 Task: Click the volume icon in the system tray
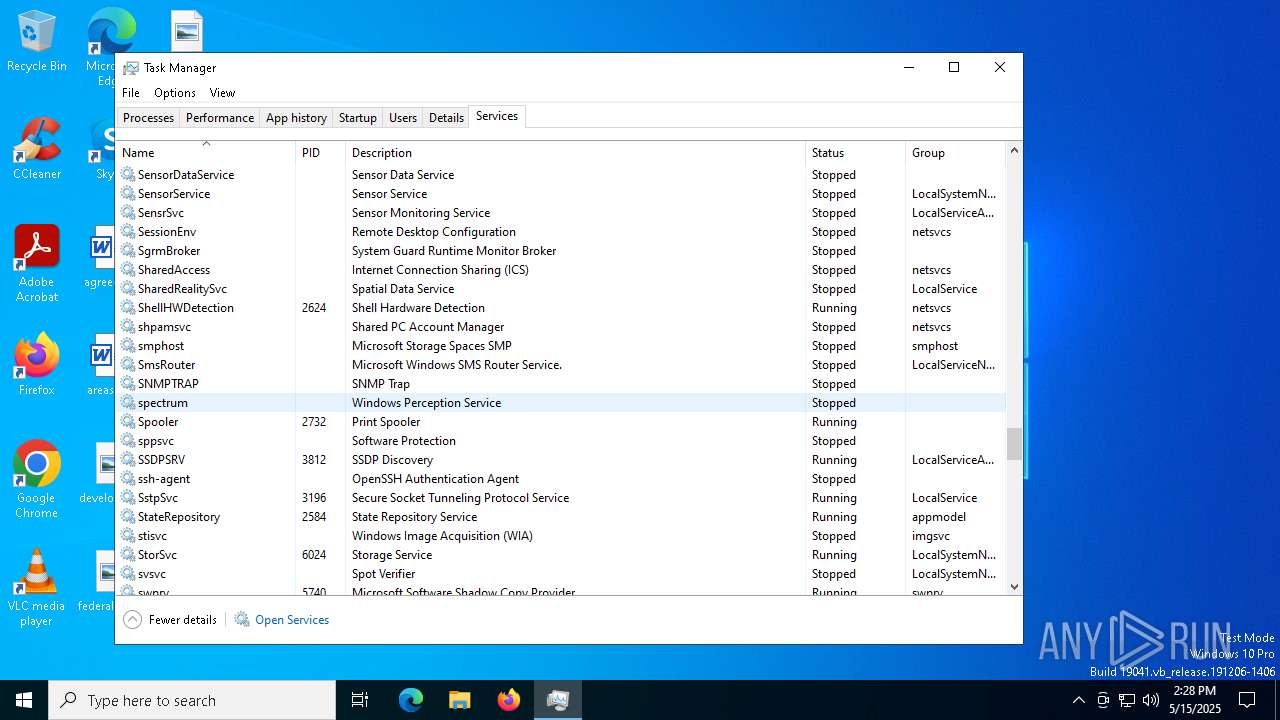click(1151, 700)
